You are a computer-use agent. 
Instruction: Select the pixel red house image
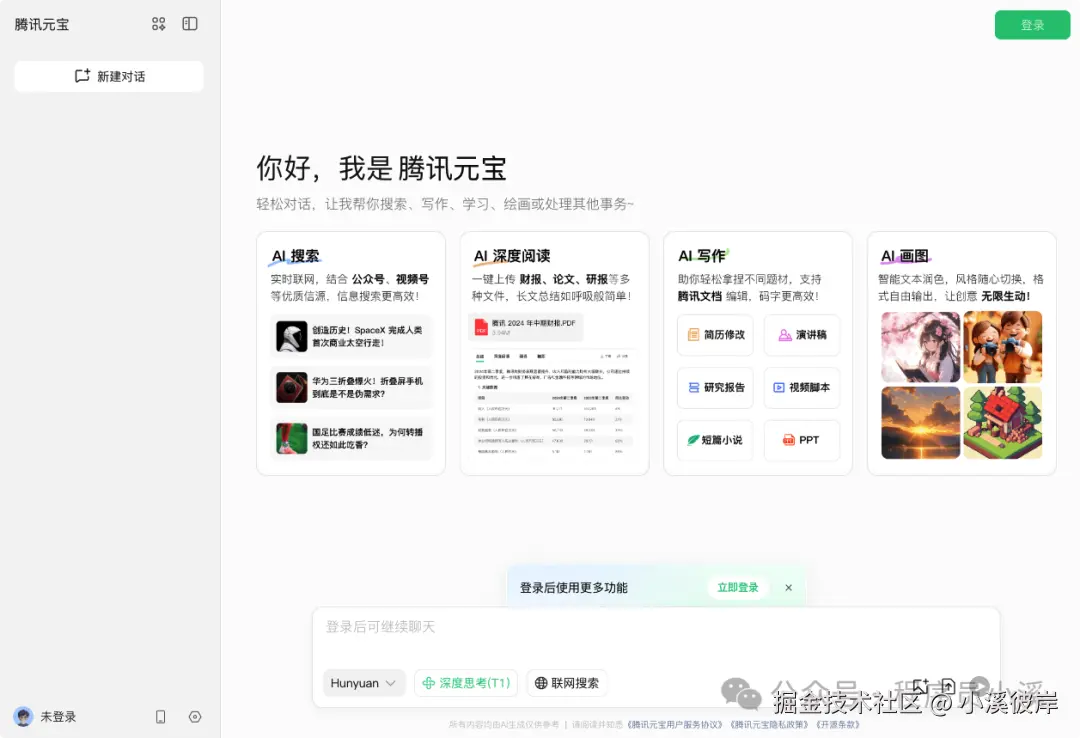pyautogui.click(x=1003, y=422)
